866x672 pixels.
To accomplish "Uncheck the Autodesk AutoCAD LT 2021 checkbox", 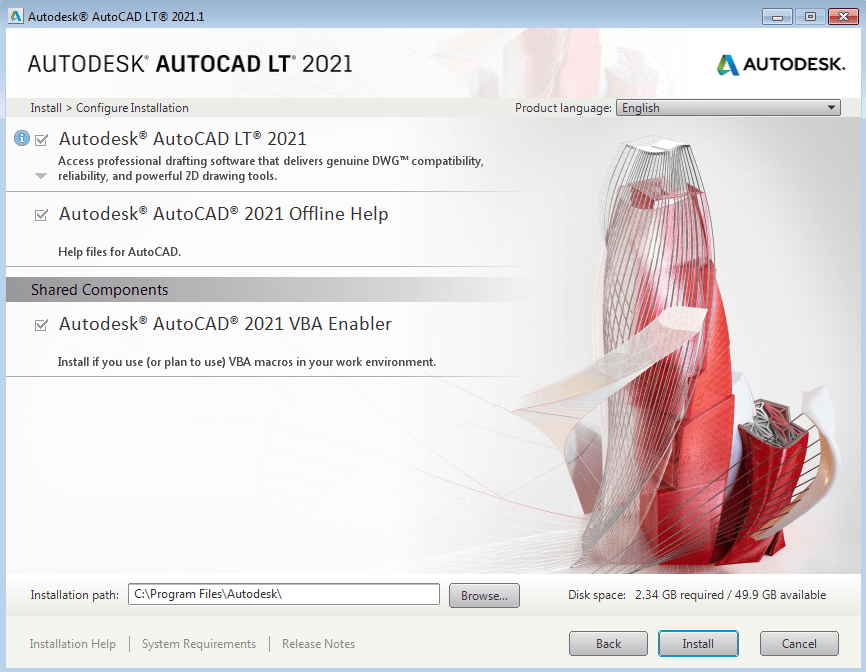I will (x=41, y=140).
